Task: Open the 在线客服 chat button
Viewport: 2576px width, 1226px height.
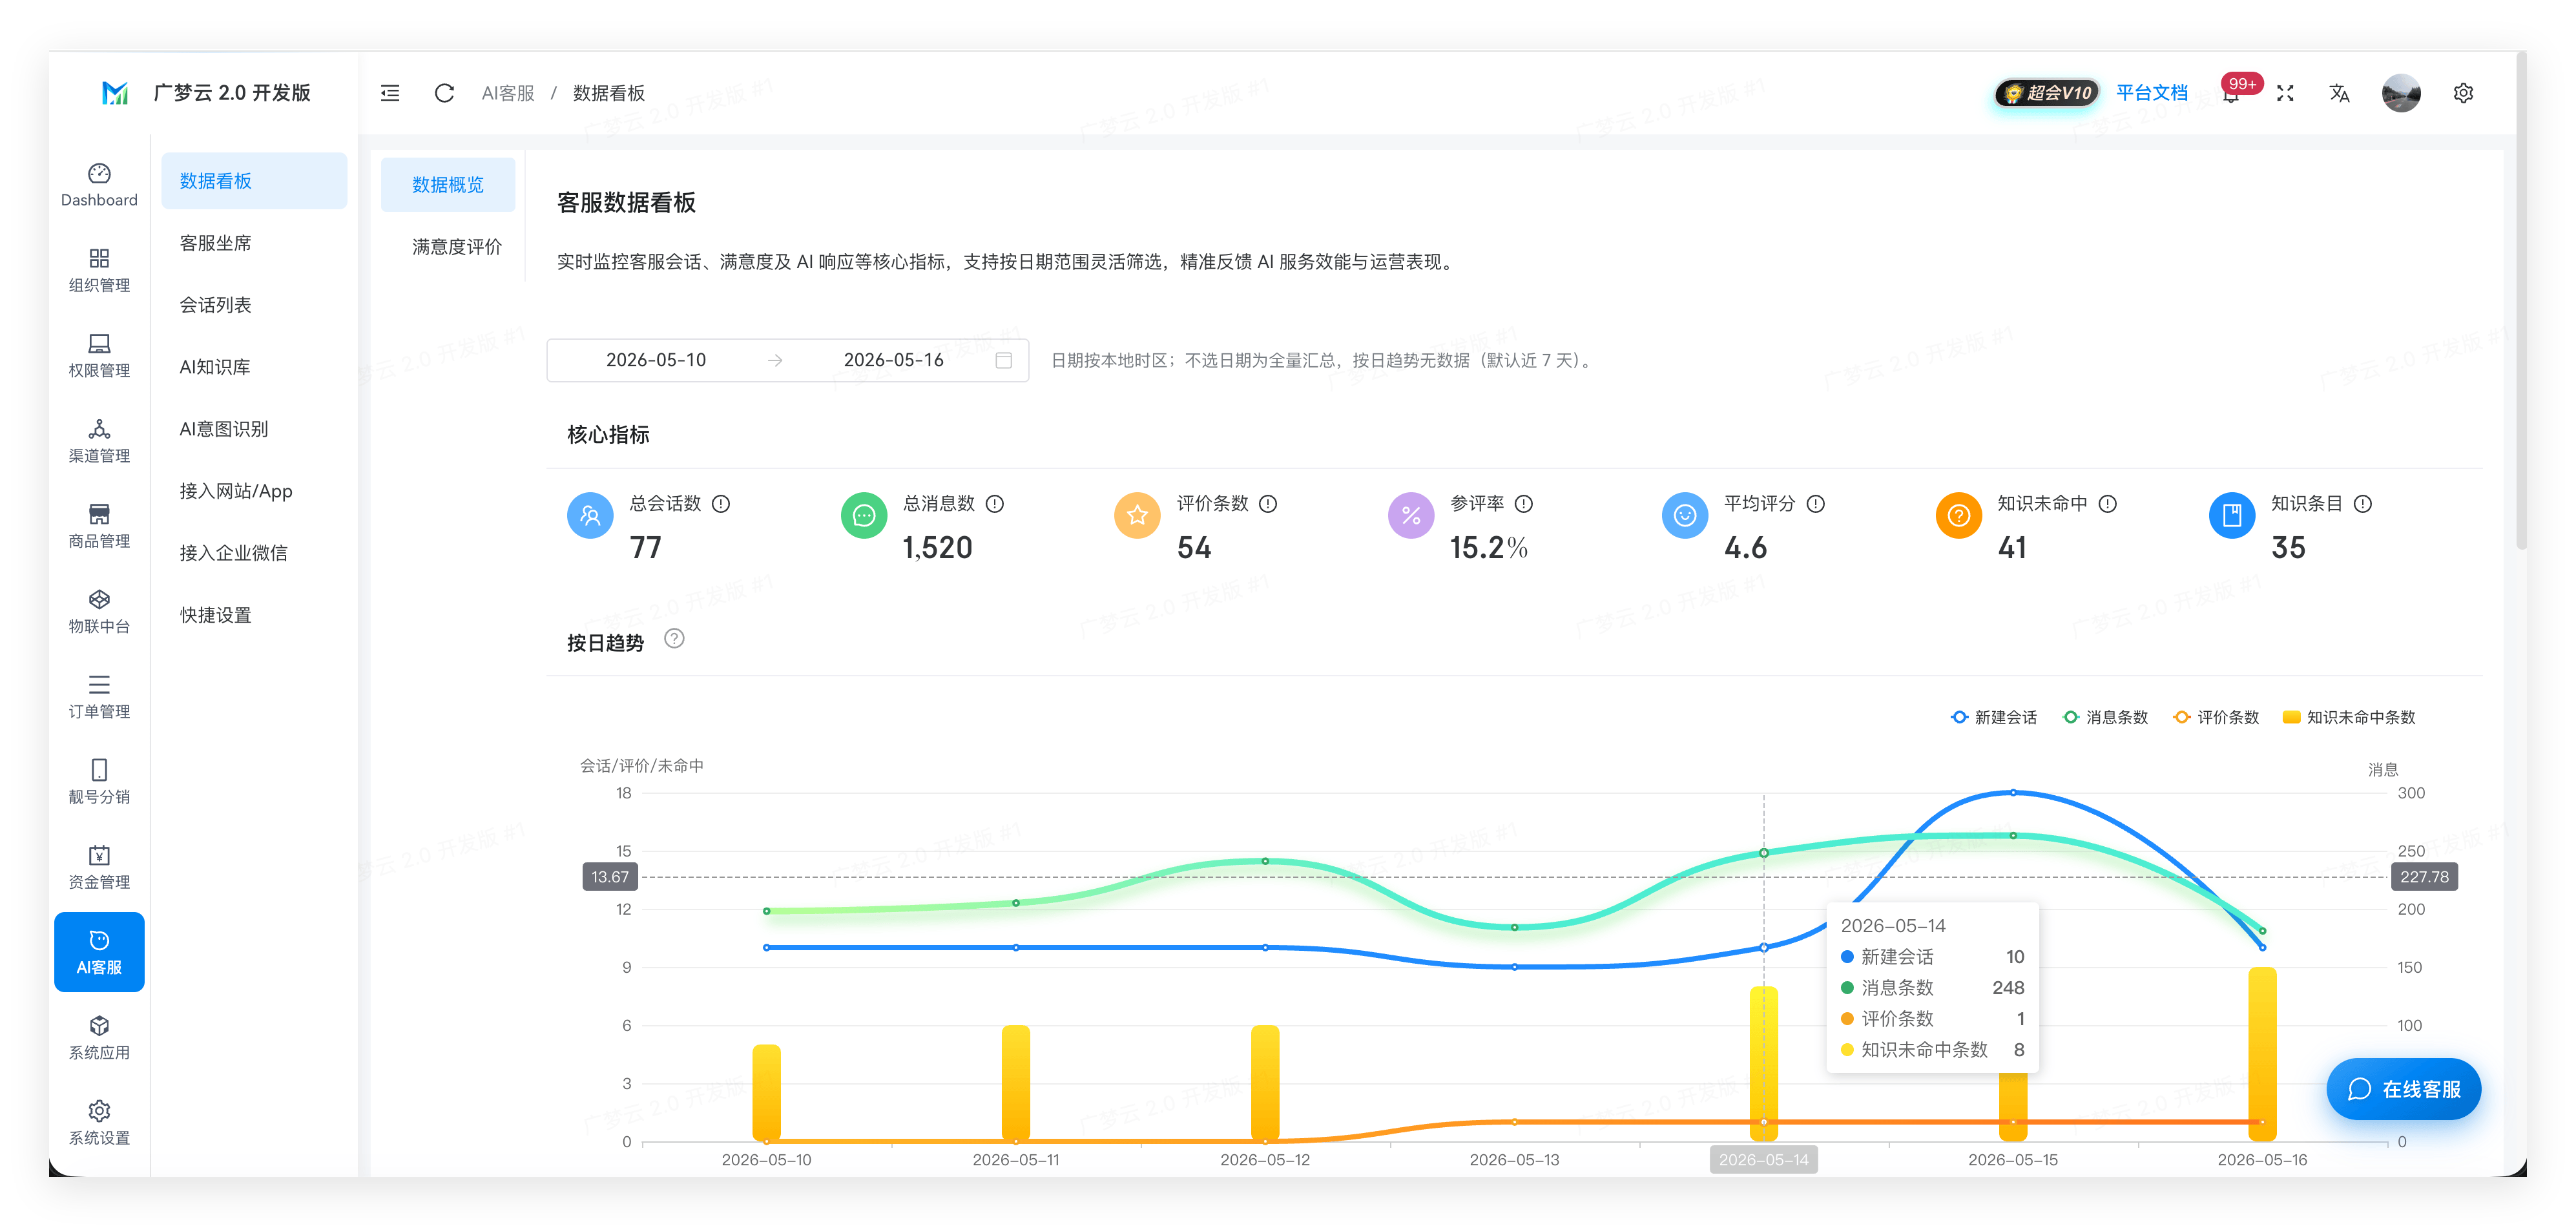Action: coord(2403,1089)
